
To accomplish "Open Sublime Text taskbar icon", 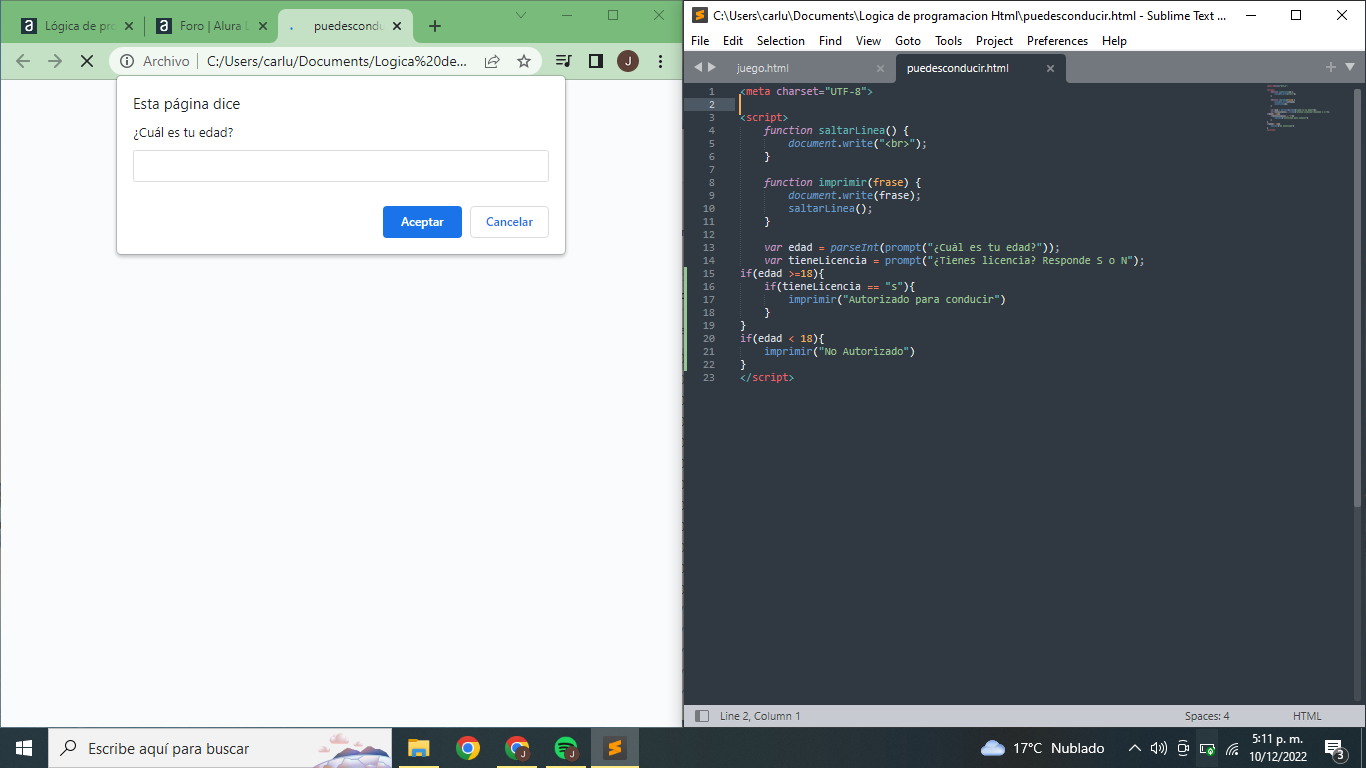I will coord(614,748).
